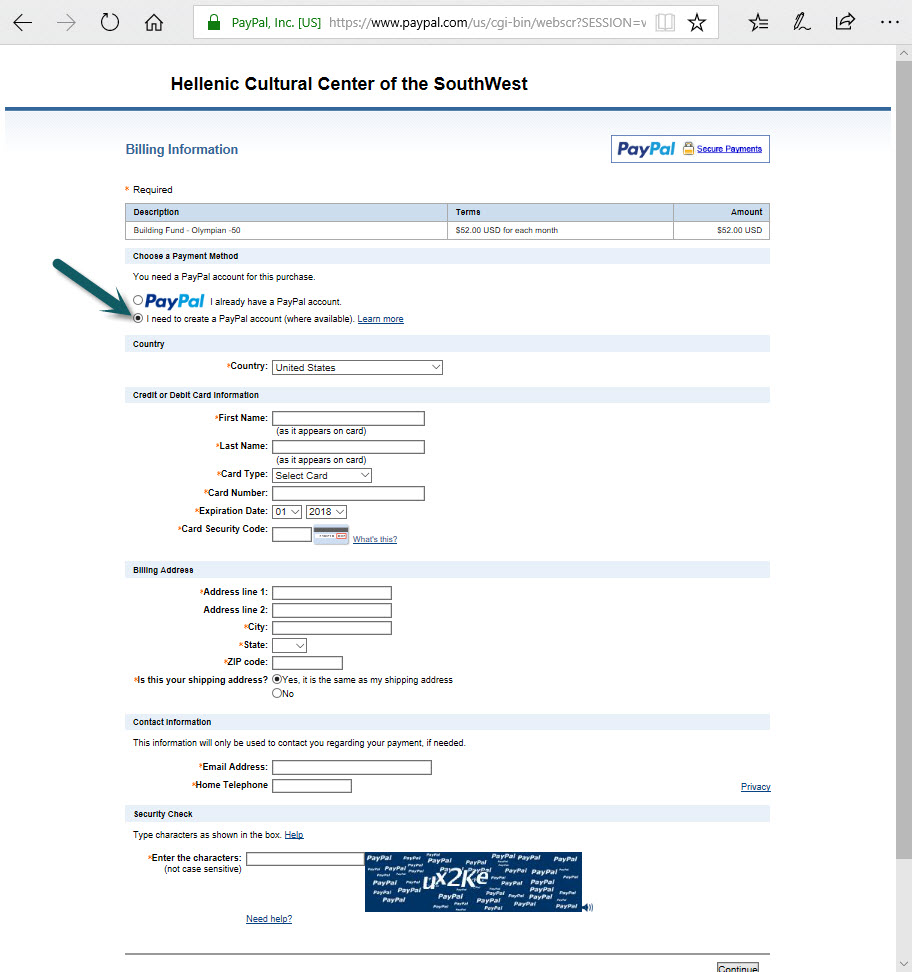Open the State dropdown

(289, 645)
